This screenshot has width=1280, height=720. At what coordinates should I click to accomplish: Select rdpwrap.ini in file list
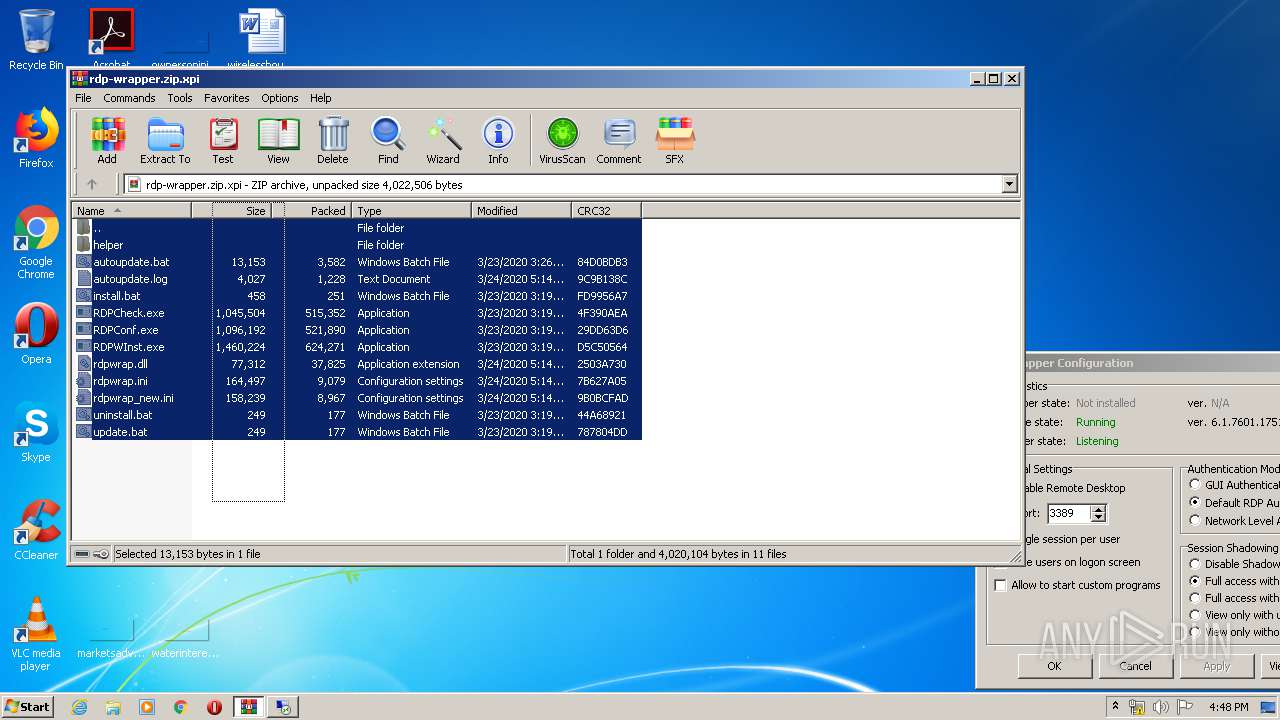pos(356,381)
